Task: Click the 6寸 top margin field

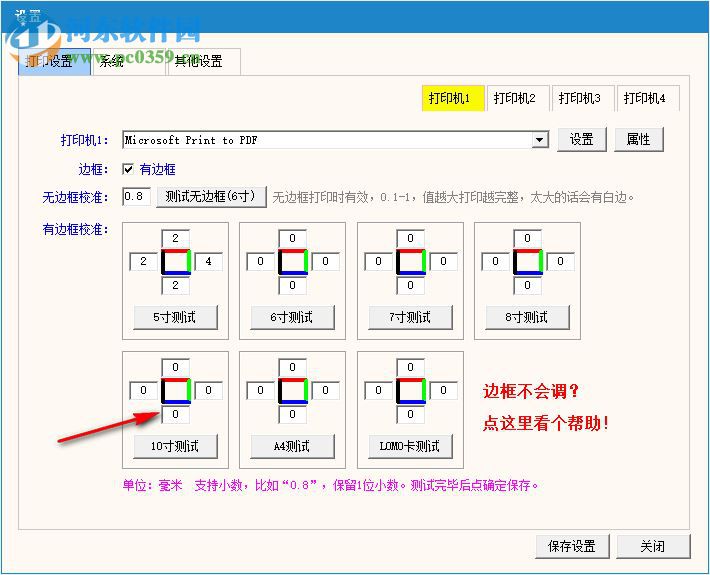Action: tap(292, 238)
